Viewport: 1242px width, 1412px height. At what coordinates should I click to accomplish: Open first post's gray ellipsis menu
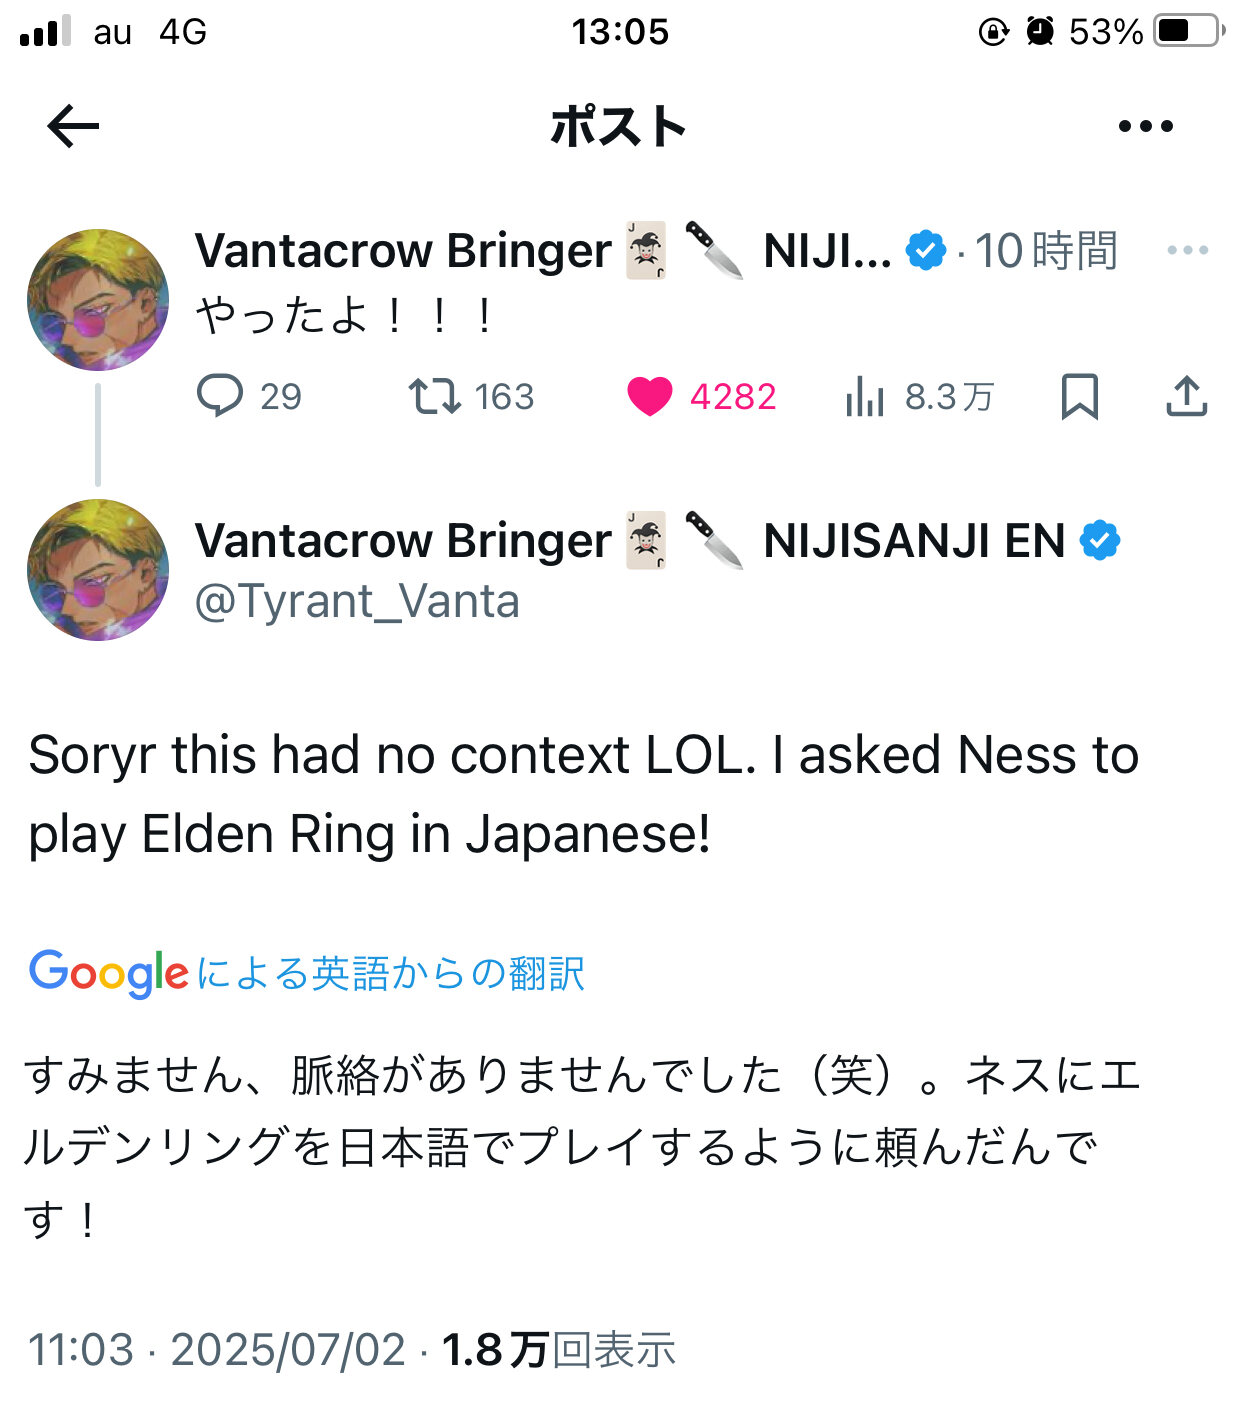pyautogui.click(x=1187, y=250)
